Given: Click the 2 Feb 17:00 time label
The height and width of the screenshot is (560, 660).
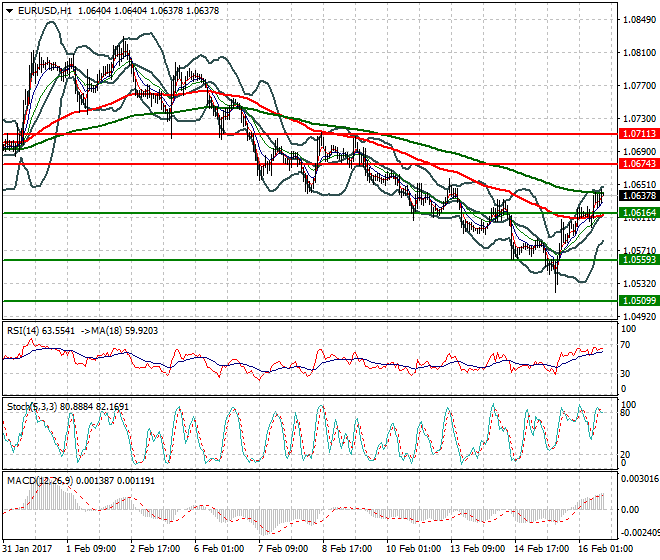Looking at the screenshot, I should 155,549.
